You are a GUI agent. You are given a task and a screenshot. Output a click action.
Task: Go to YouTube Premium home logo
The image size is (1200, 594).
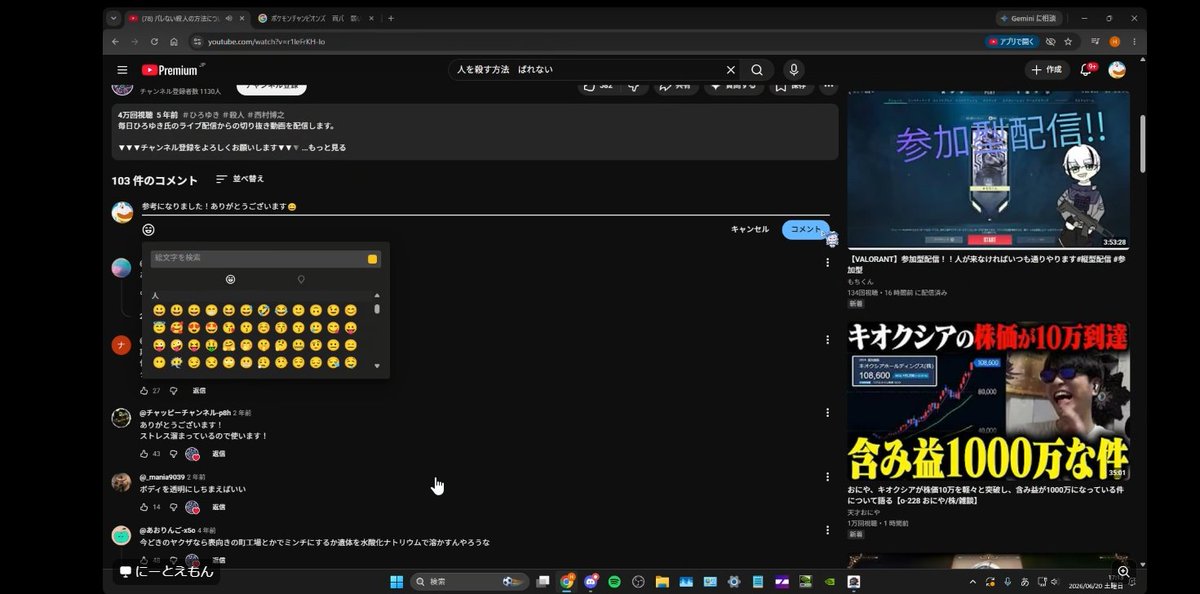170,70
